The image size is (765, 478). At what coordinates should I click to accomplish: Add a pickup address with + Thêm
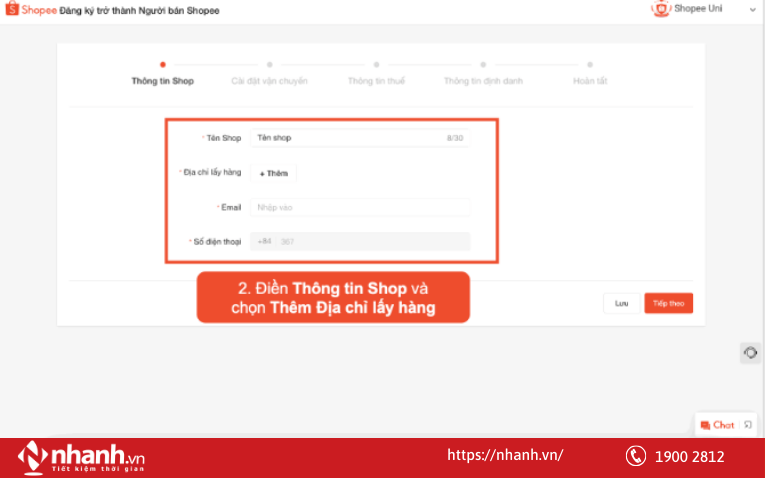coord(273,173)
